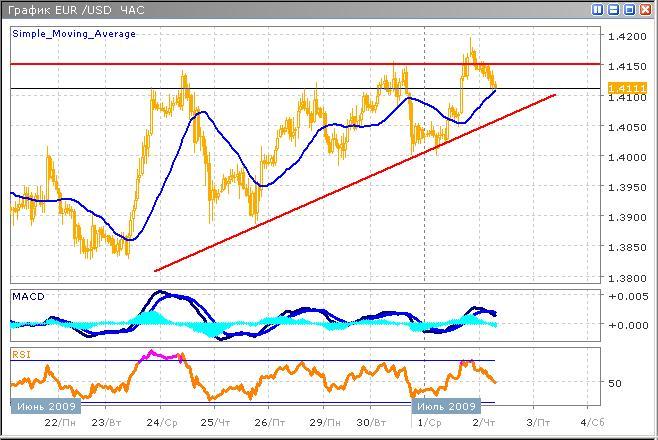Select the RSI indicator label
The width and height of the screenshot is (658, 440).
(x=20, y=353)
